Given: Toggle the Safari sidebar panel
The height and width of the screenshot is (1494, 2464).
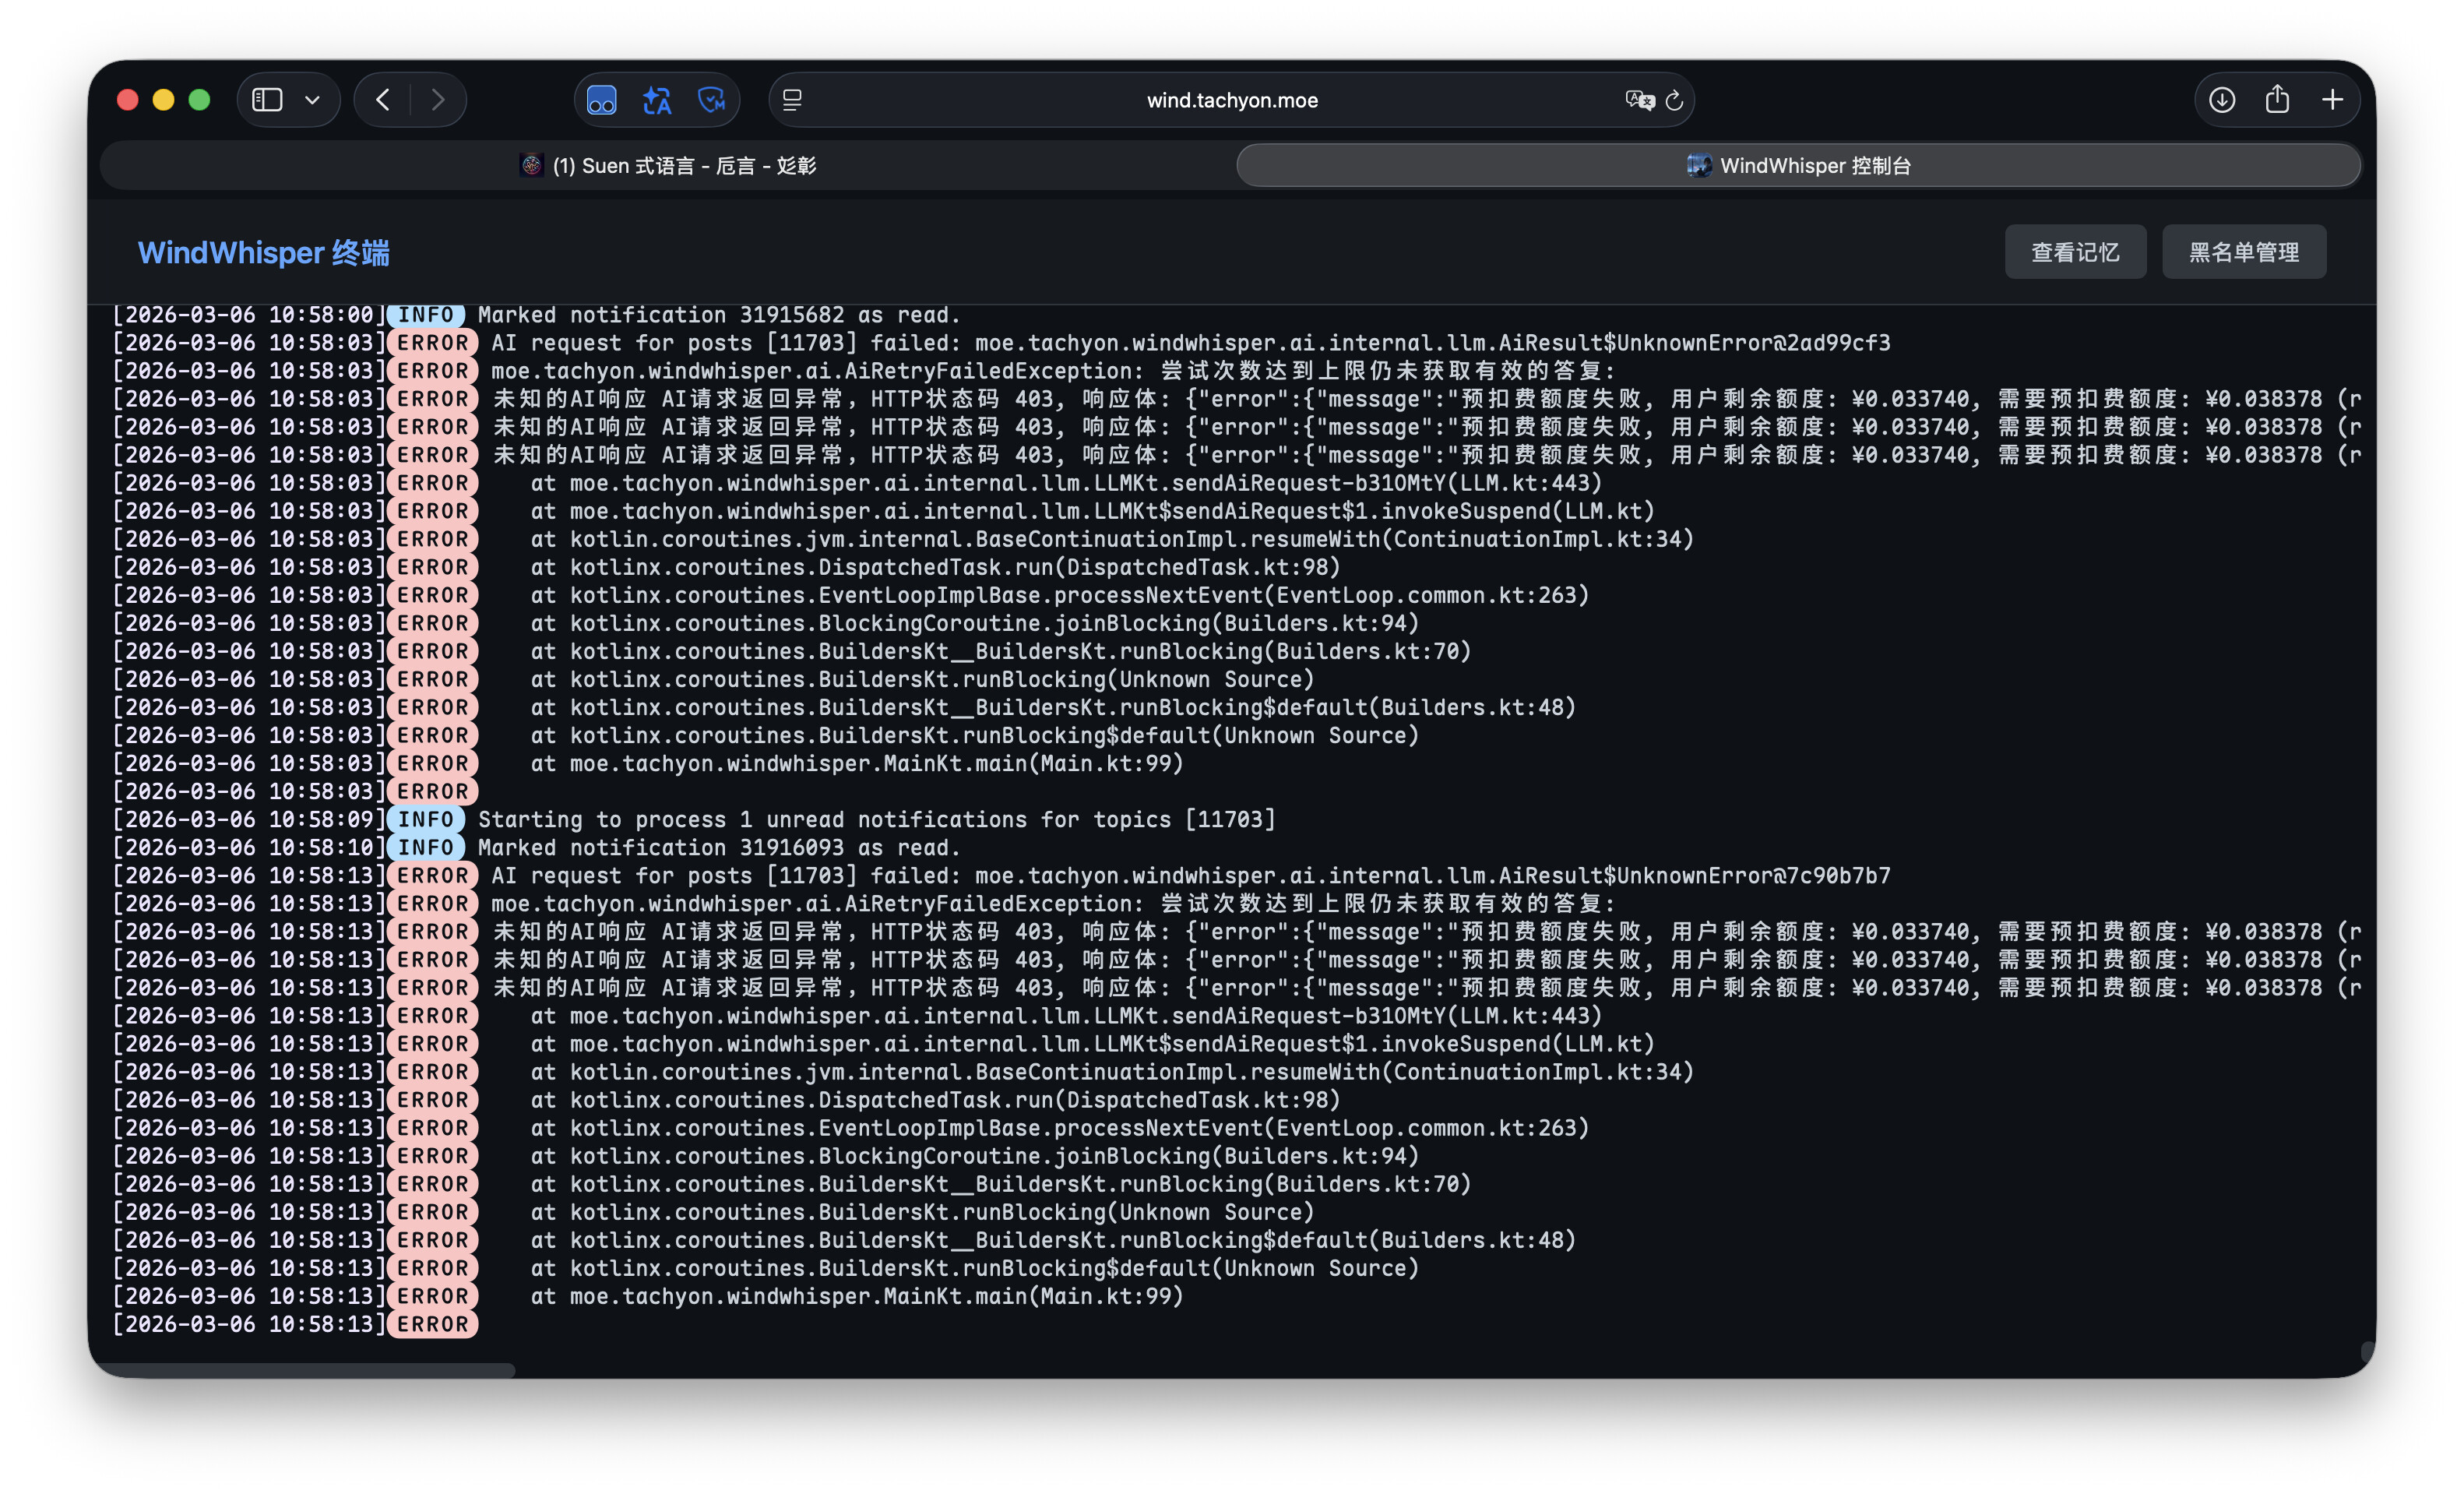Looking at the screenshot, I should 267,100.
